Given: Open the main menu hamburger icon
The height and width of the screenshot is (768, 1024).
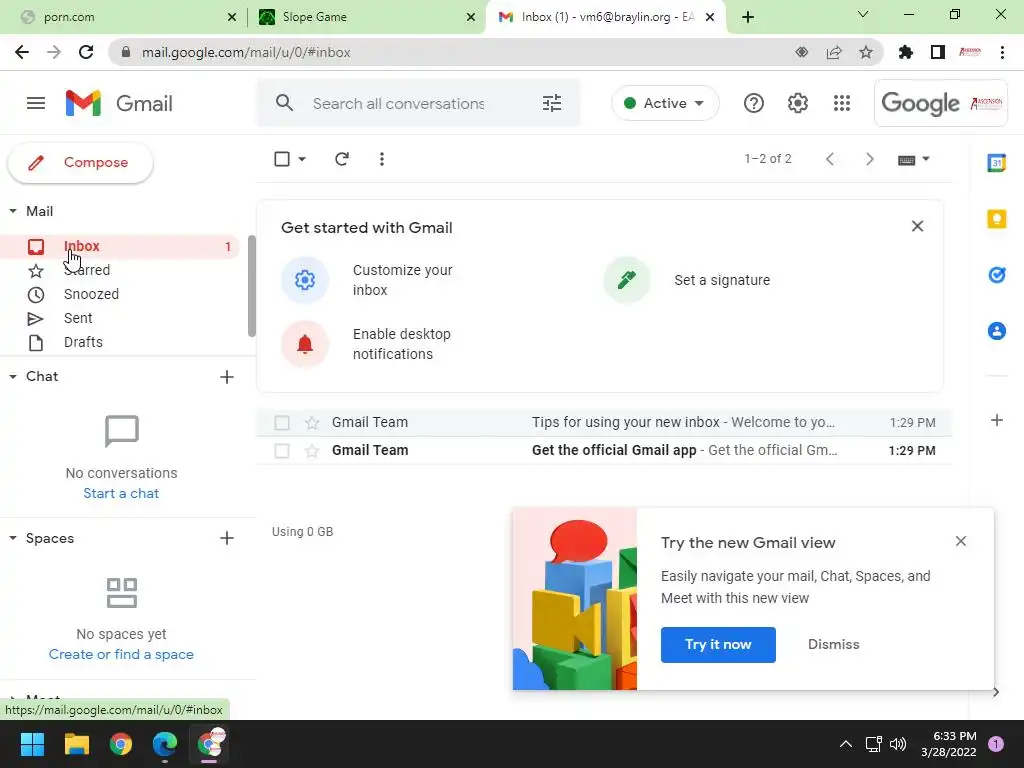Looking at the screenshot, I should tap(36, 103).
